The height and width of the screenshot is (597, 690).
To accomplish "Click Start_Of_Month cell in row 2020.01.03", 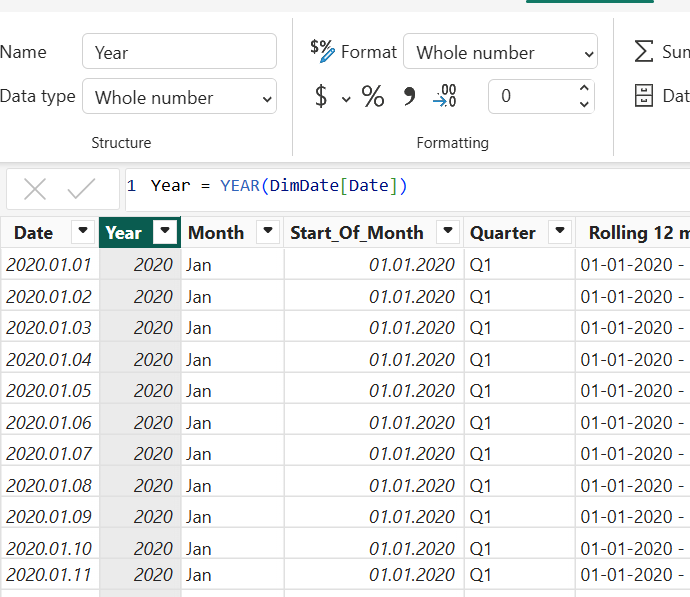I will pyautogui.click(x=374, y=327).
